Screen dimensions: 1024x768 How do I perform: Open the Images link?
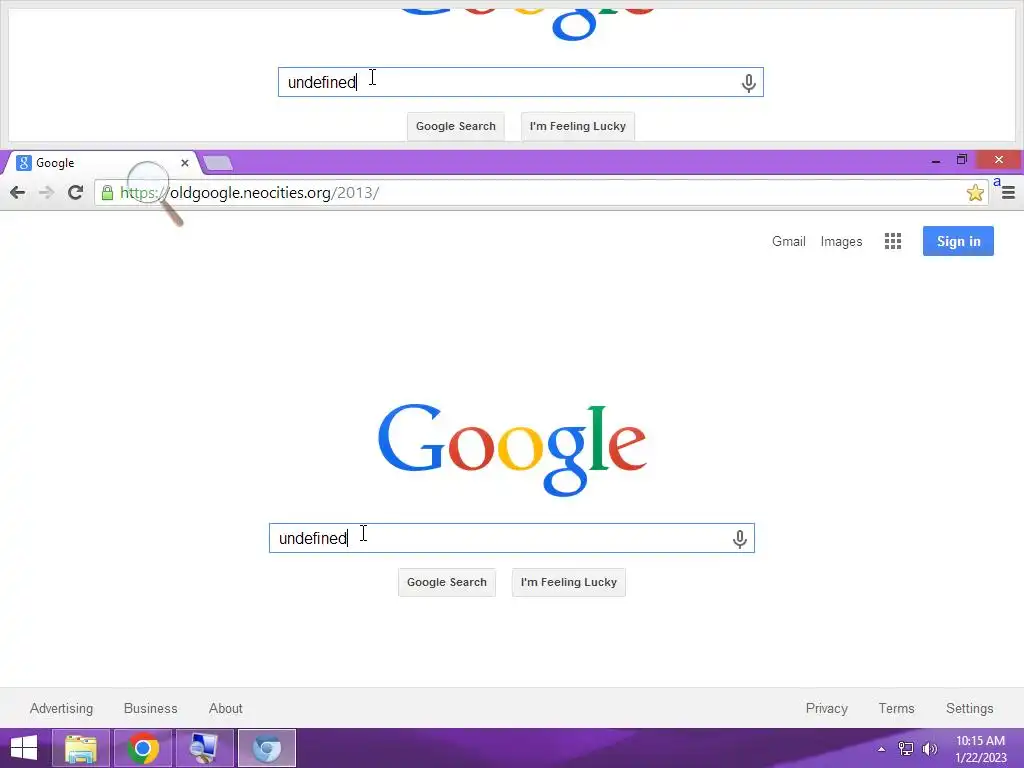coord(841,242)
